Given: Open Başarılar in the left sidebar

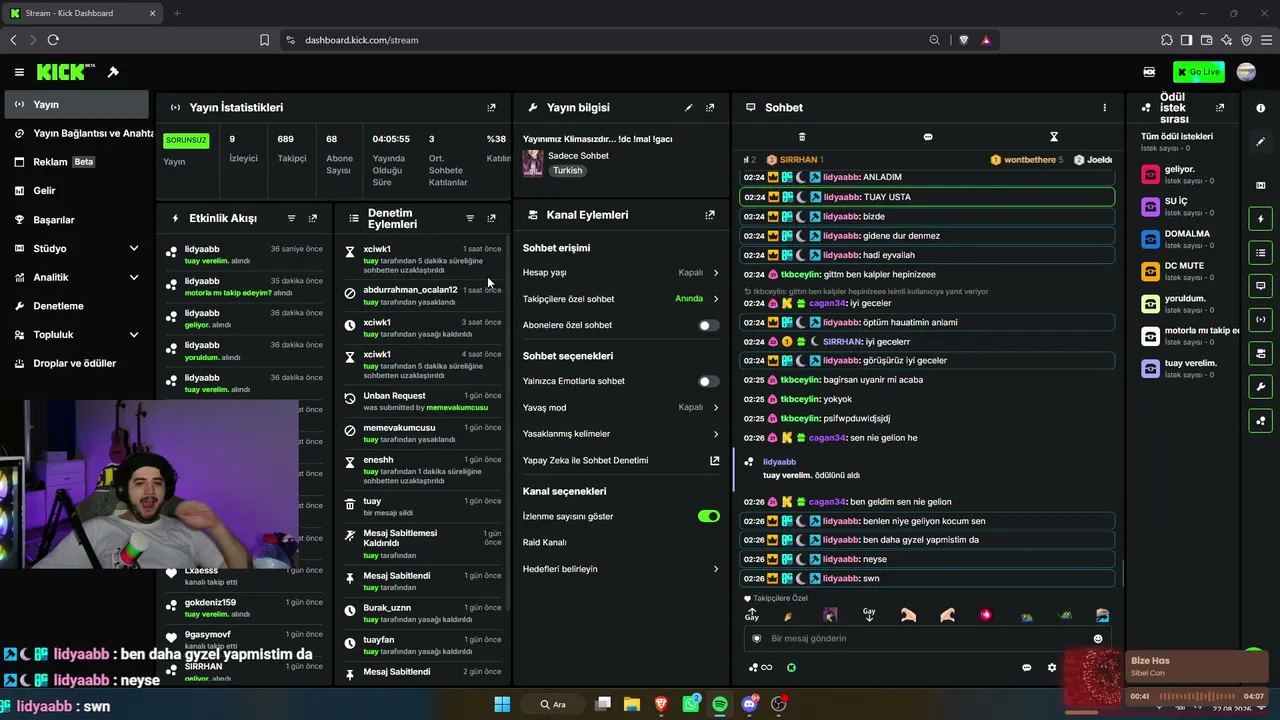Looking at the screenshot, I should [76, 219].
